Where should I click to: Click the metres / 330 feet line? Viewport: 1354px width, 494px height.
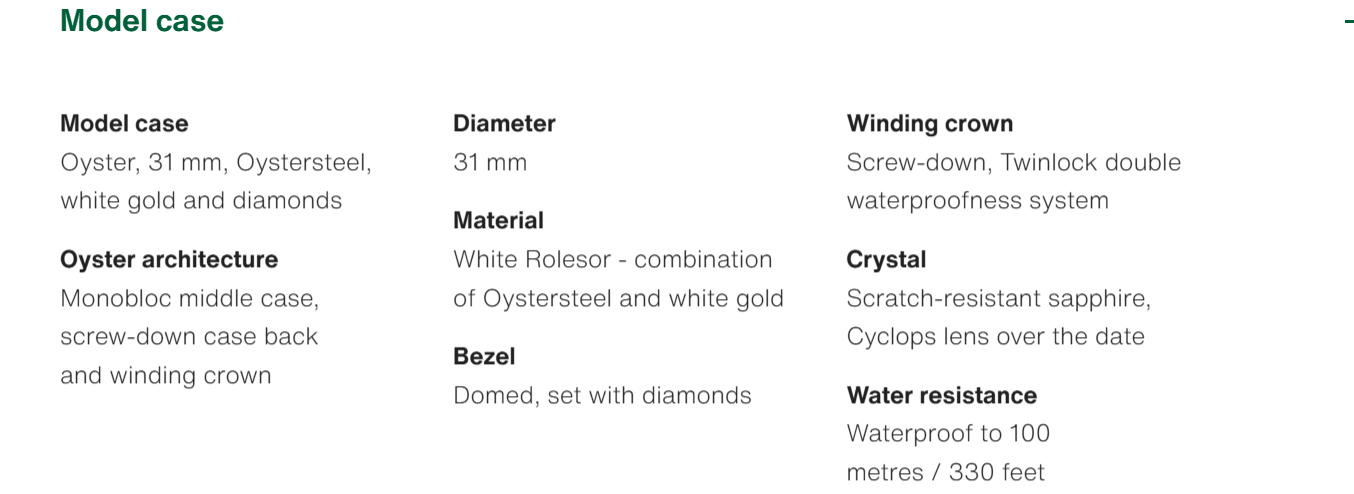946,472
